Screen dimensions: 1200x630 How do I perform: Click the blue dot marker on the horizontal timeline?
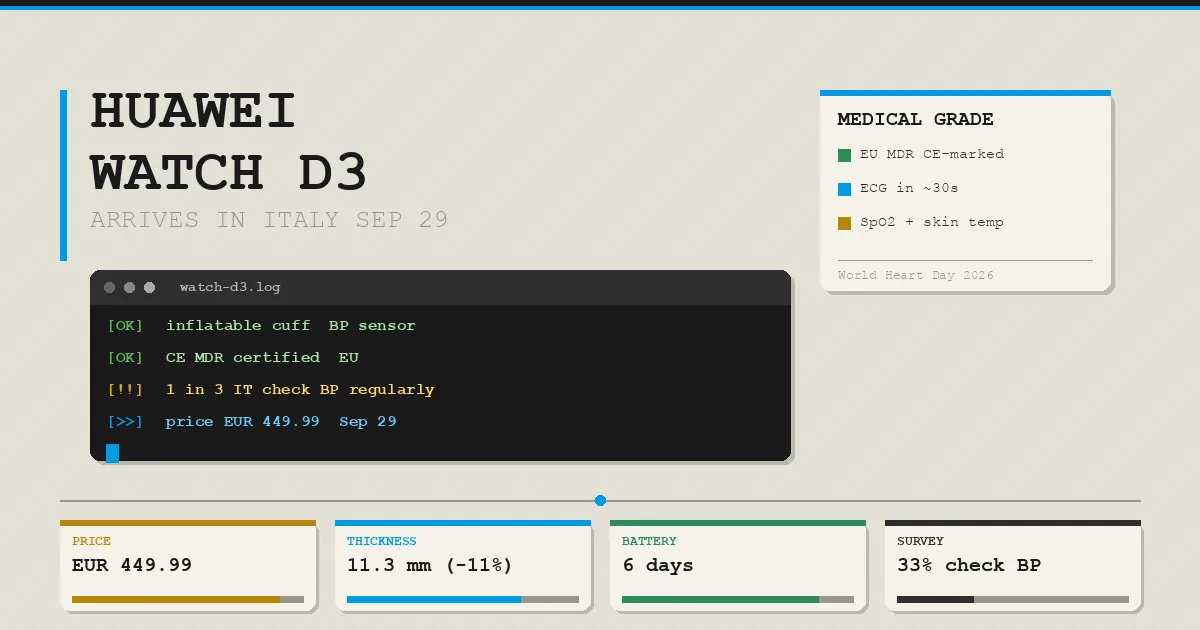click(x=600, y=500)
